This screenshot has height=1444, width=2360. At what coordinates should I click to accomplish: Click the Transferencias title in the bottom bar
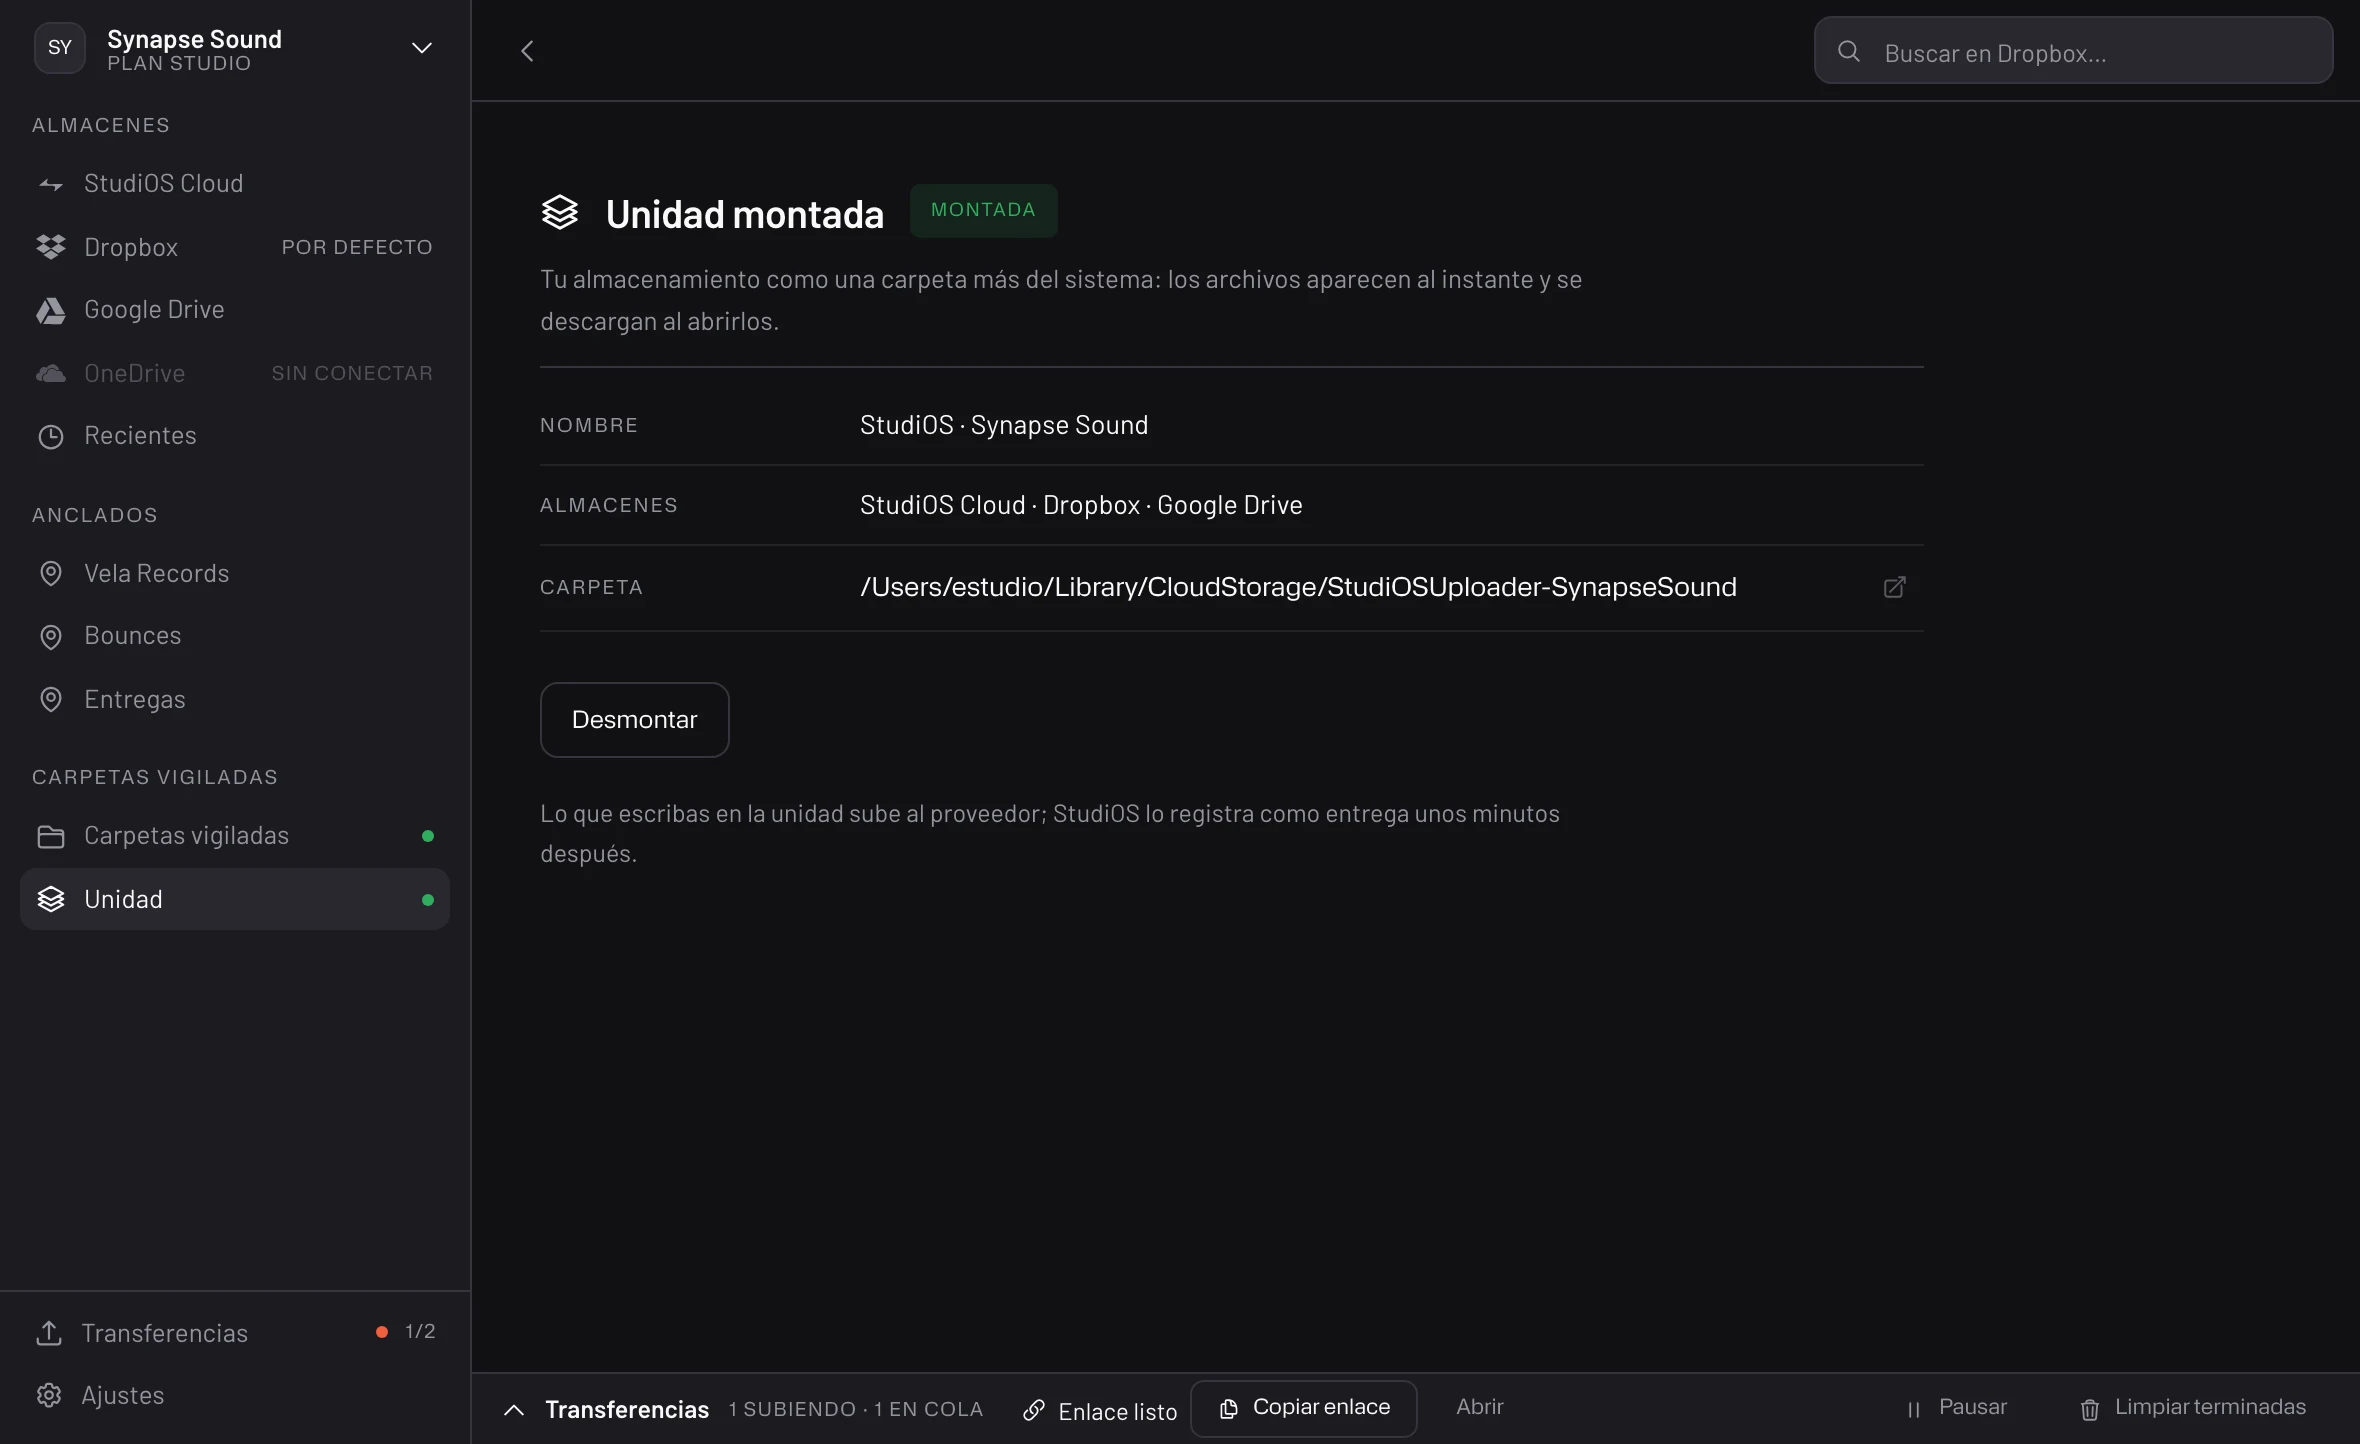pyautogui.click(x=627, y=1410)
